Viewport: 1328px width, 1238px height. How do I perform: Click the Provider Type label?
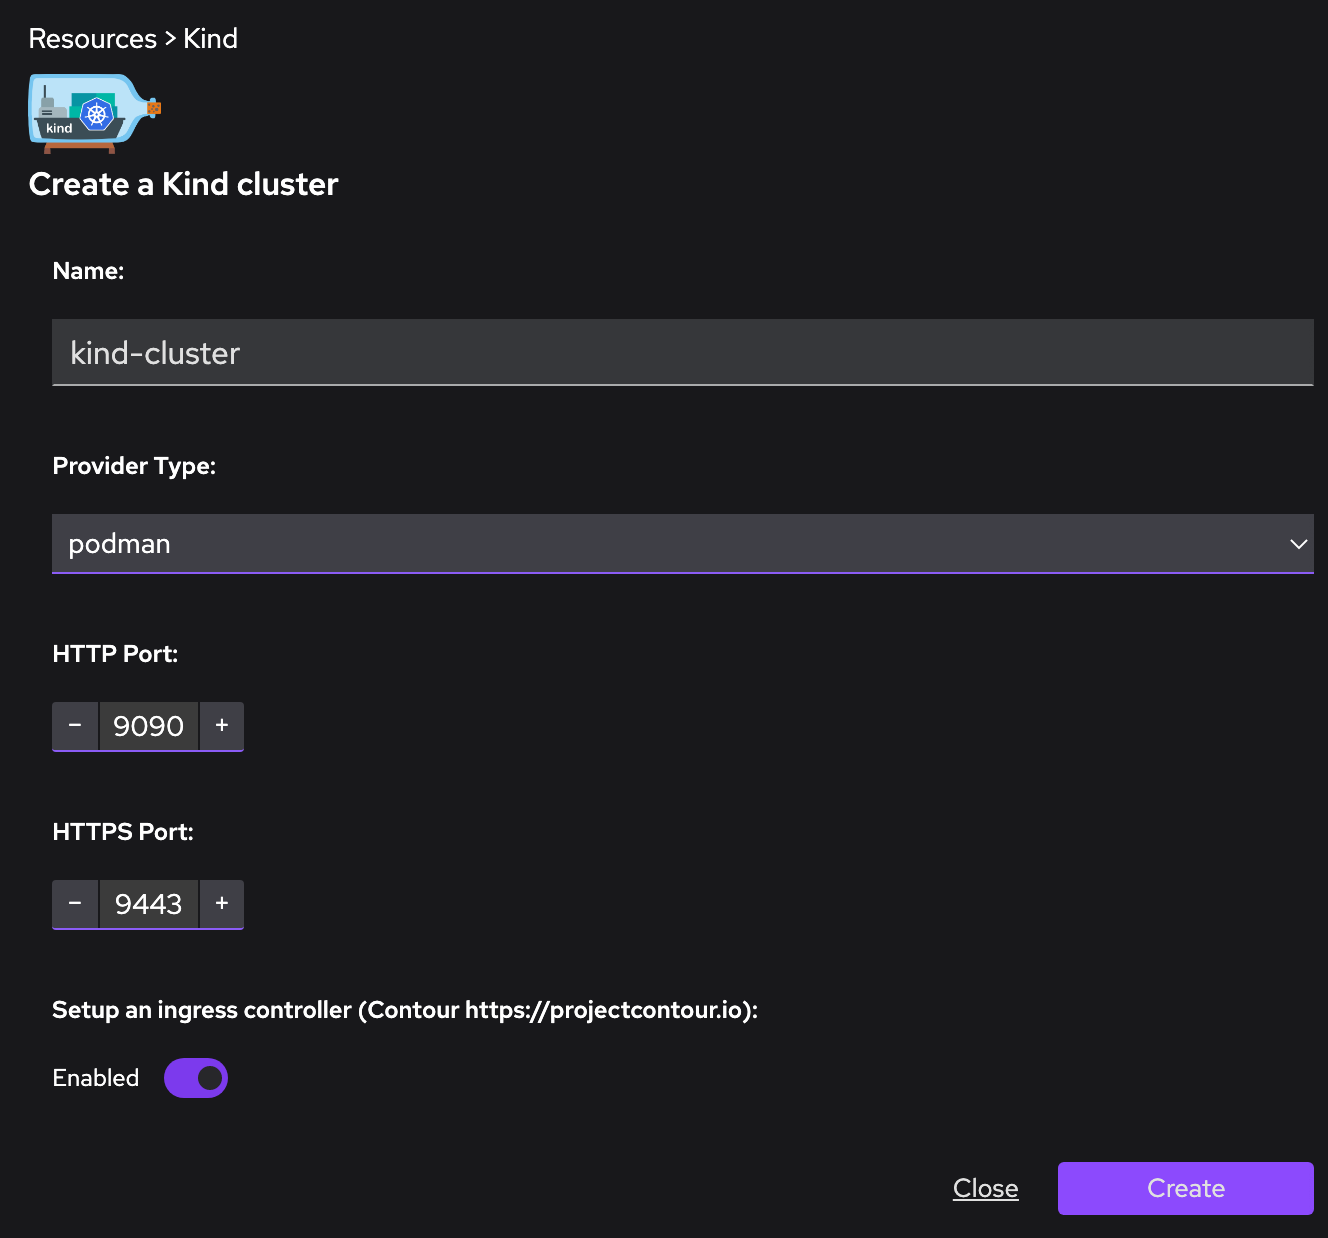[x=134, y=466]
